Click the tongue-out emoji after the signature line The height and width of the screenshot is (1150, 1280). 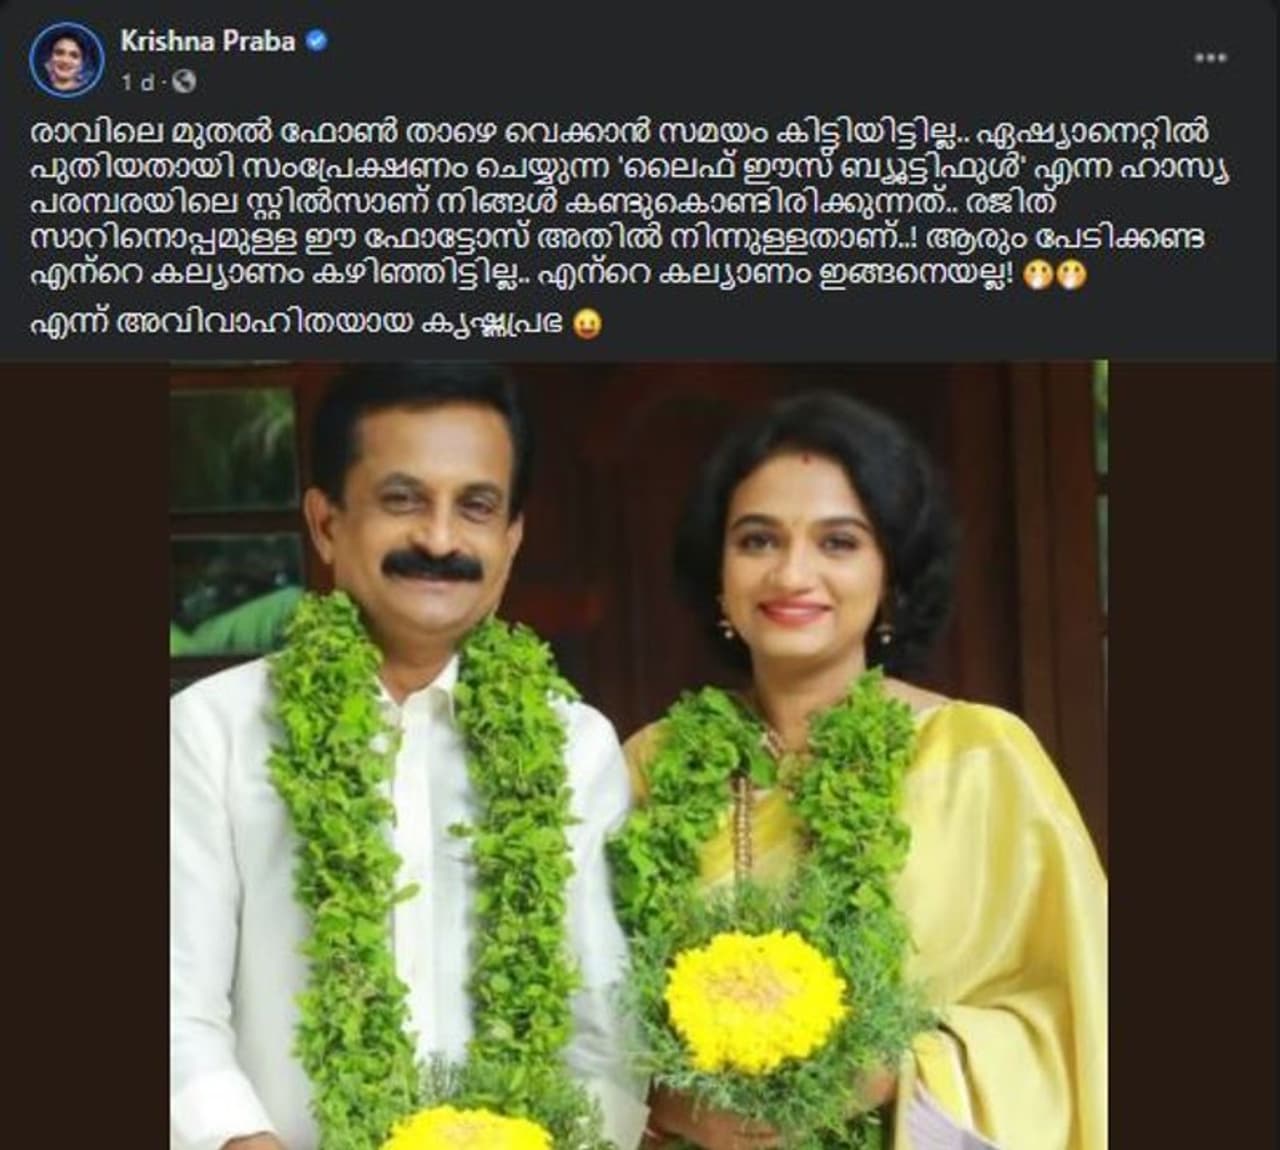pyautogui.click(x=587, y=325)
